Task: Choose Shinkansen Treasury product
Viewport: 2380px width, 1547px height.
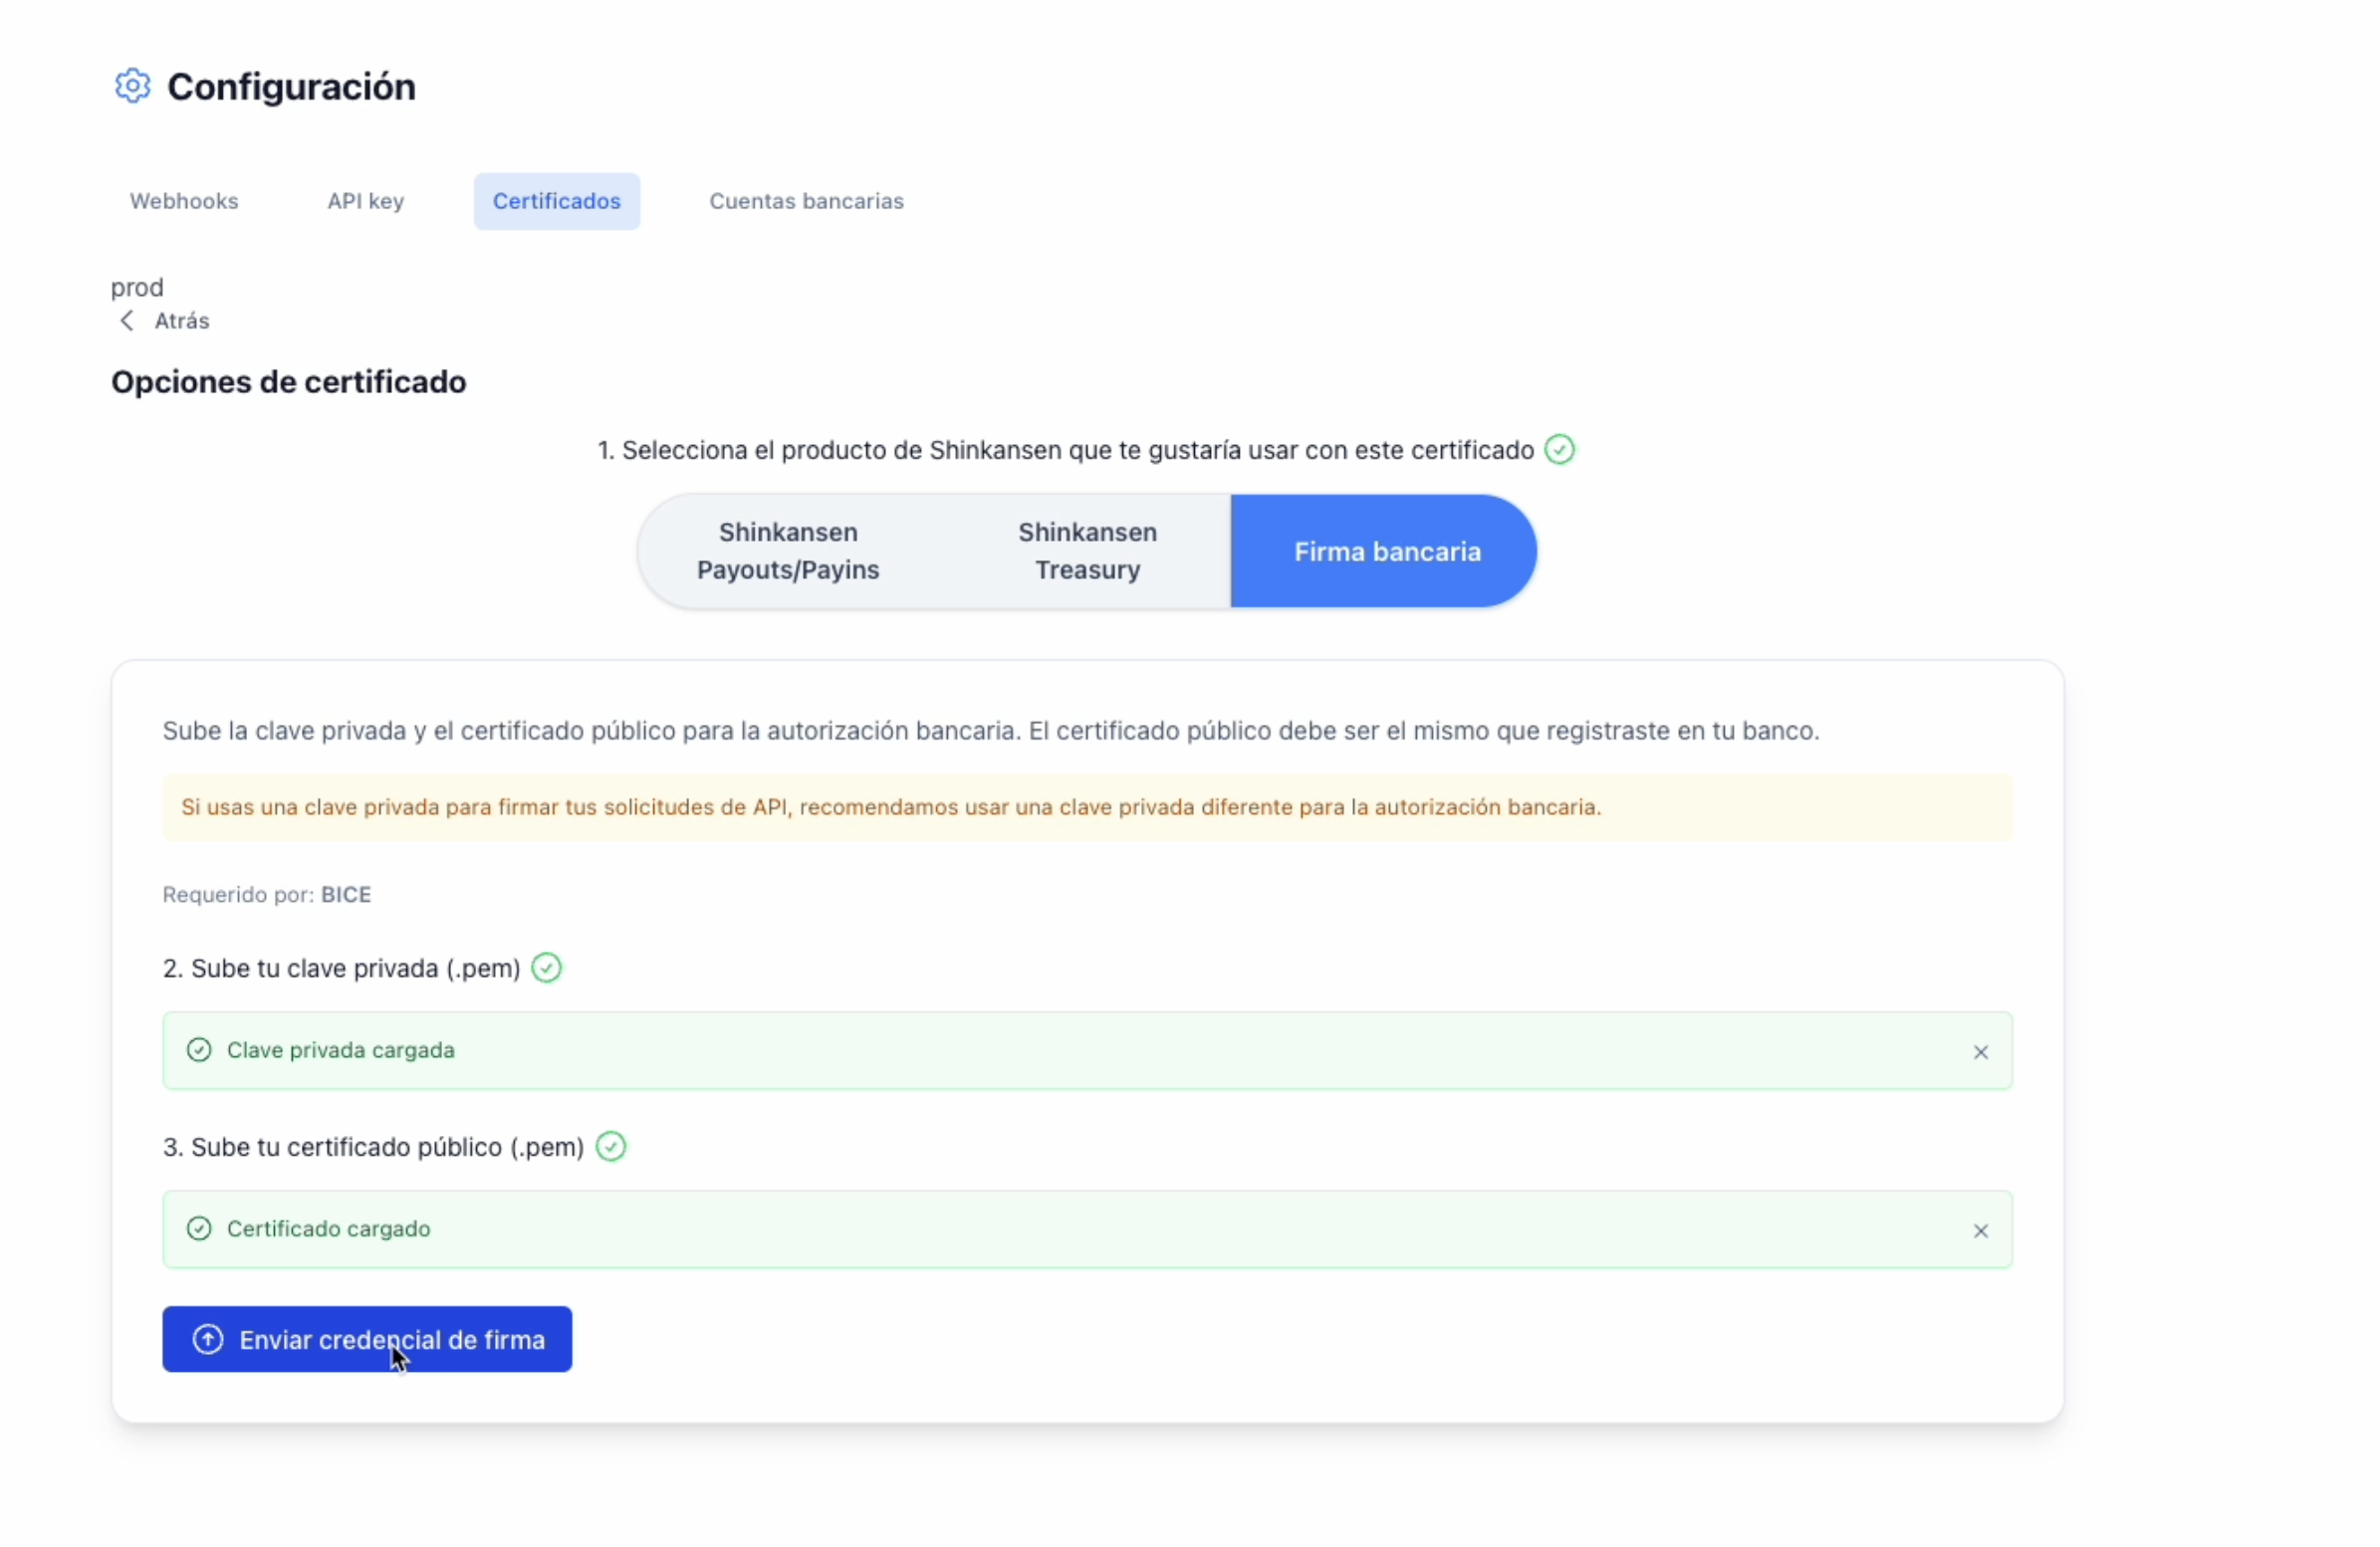Action: 1087,551
